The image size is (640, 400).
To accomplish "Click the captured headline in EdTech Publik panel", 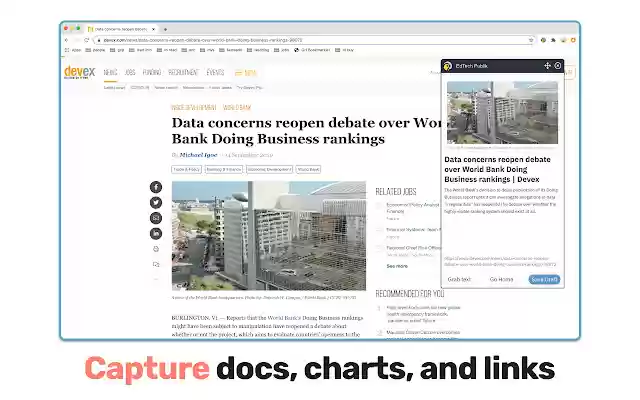I will (x=497, y=169).
